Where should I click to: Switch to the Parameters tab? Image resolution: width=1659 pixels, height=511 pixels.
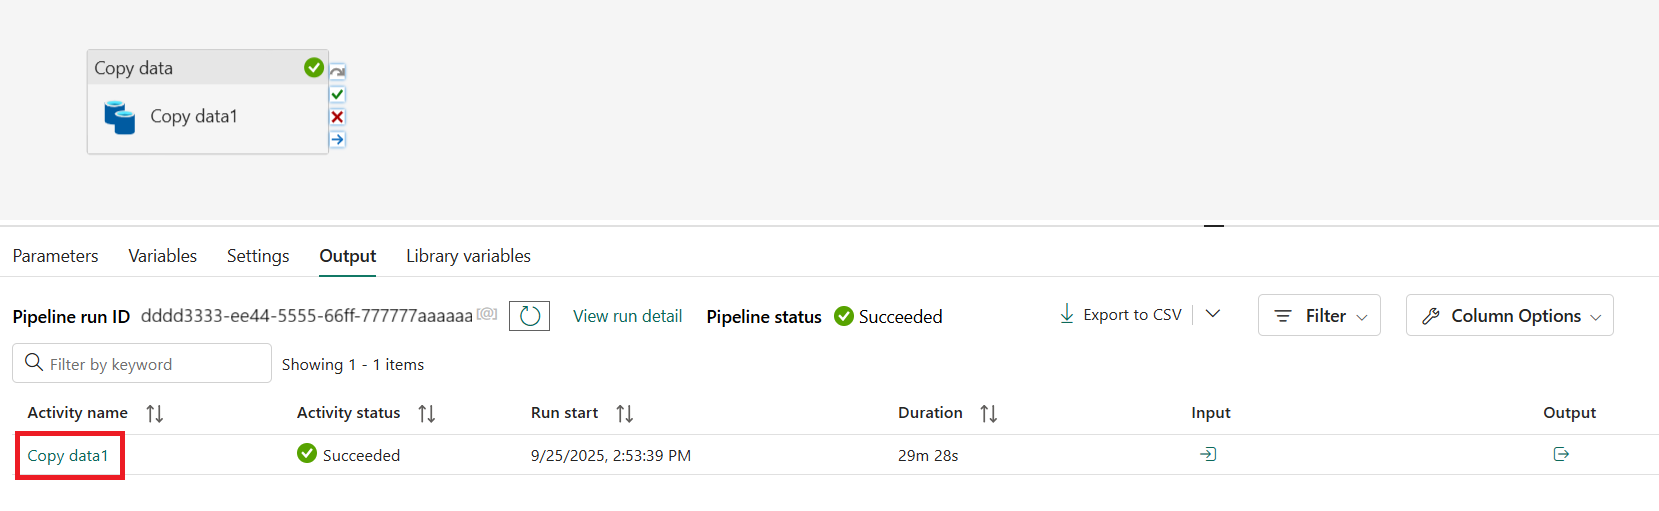(x=55, y=256)
